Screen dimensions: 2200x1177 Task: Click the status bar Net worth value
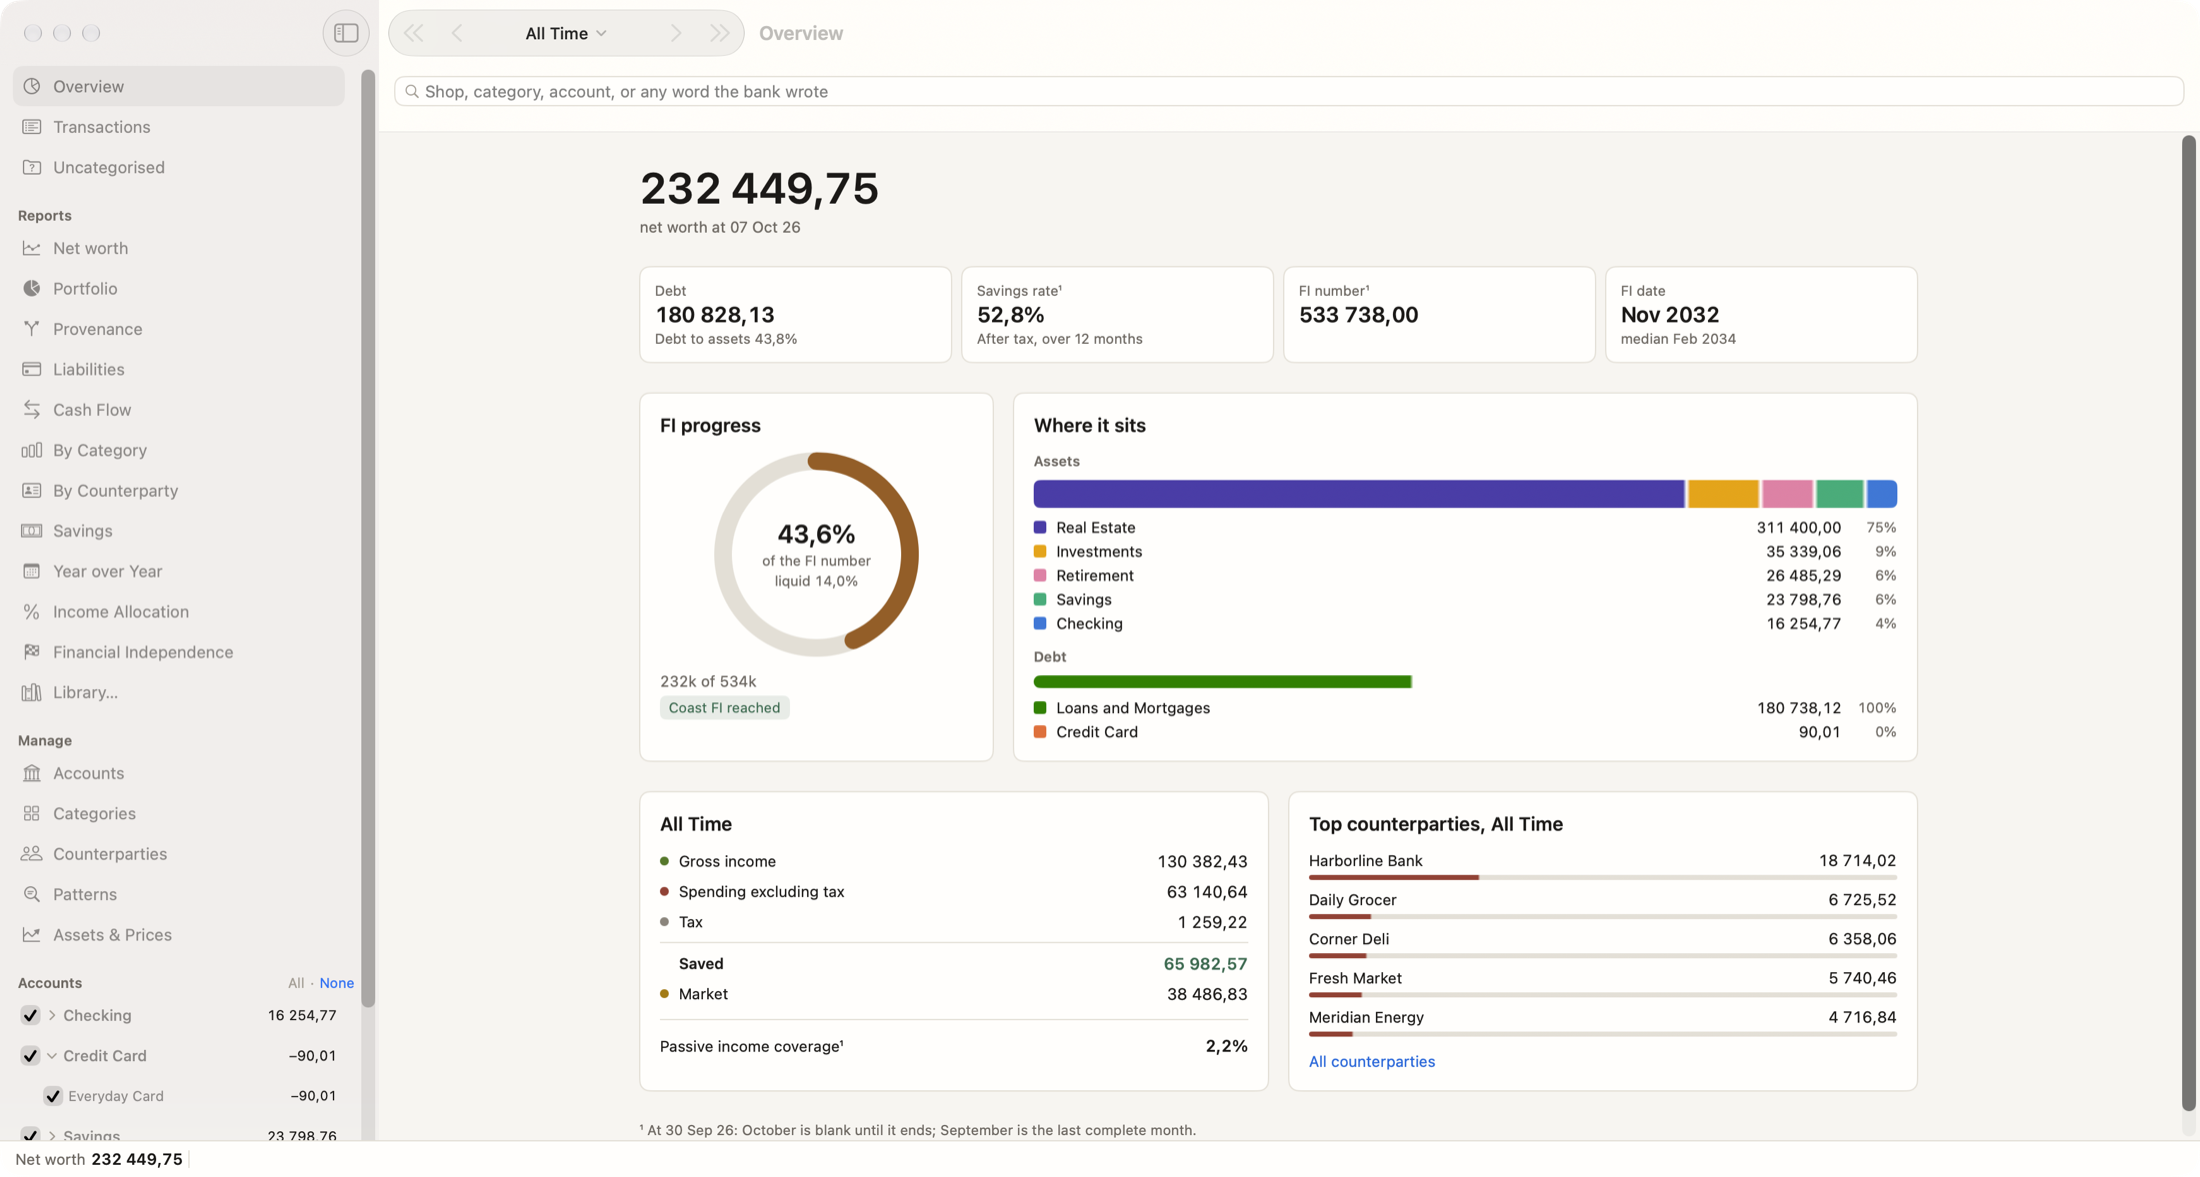(x=137, y=1159)
